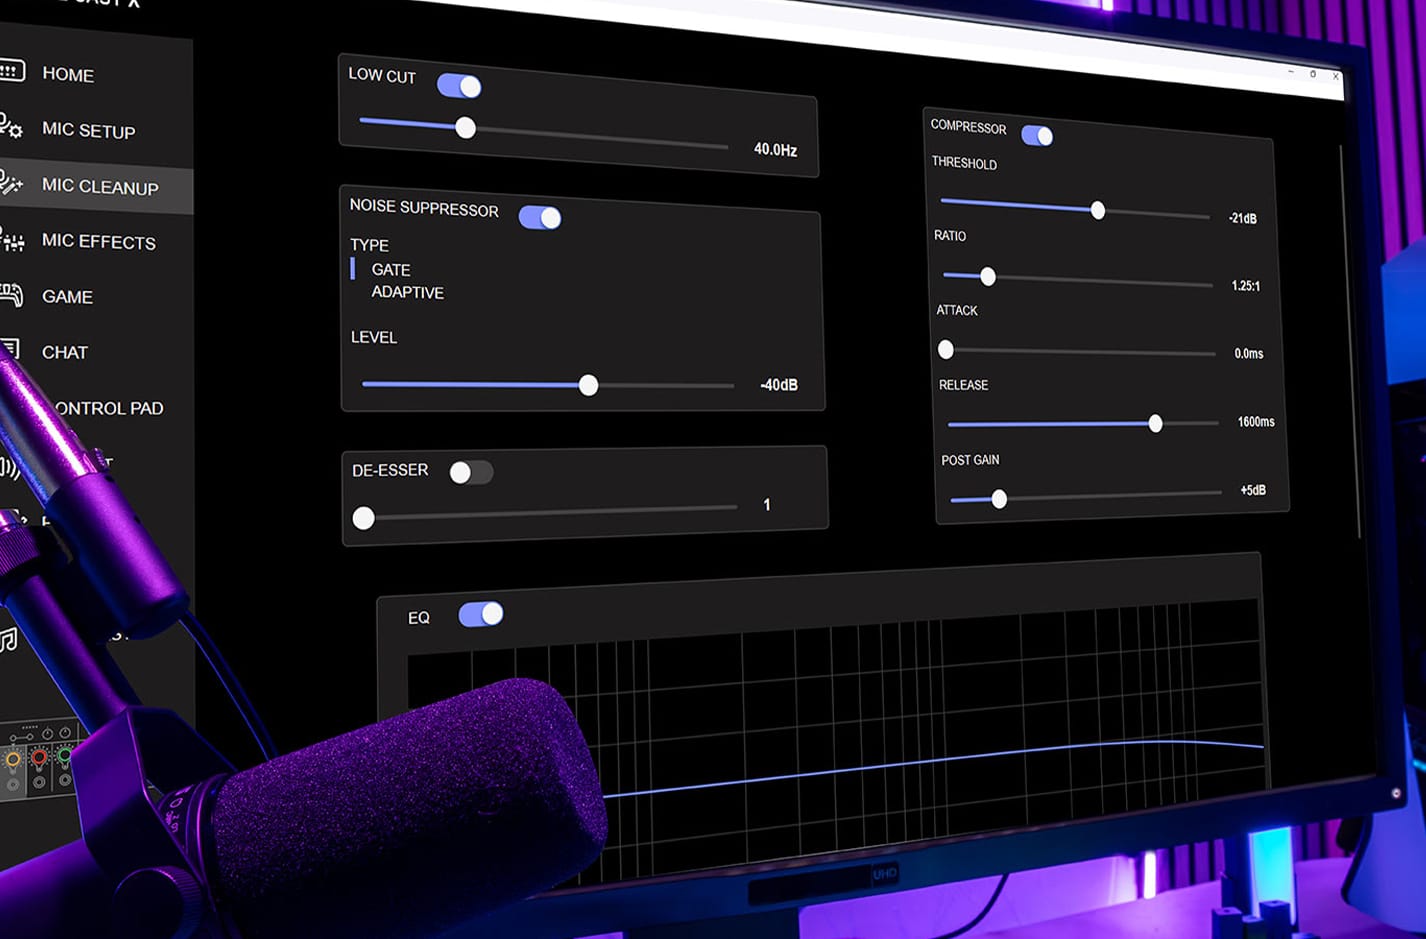Toggle the Low Cut switch off

click(459, 86)
